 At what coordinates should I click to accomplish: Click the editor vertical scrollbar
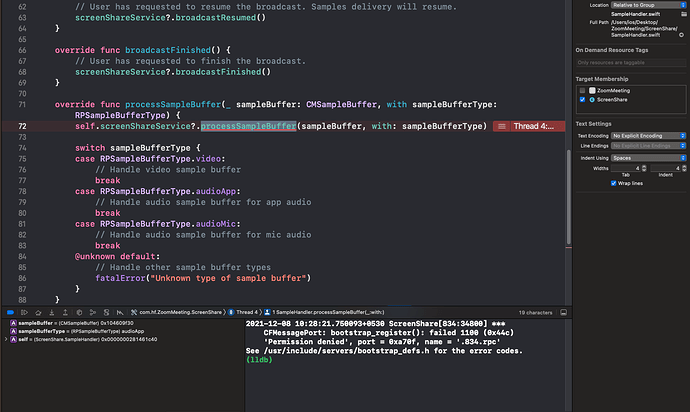point(569,197)
